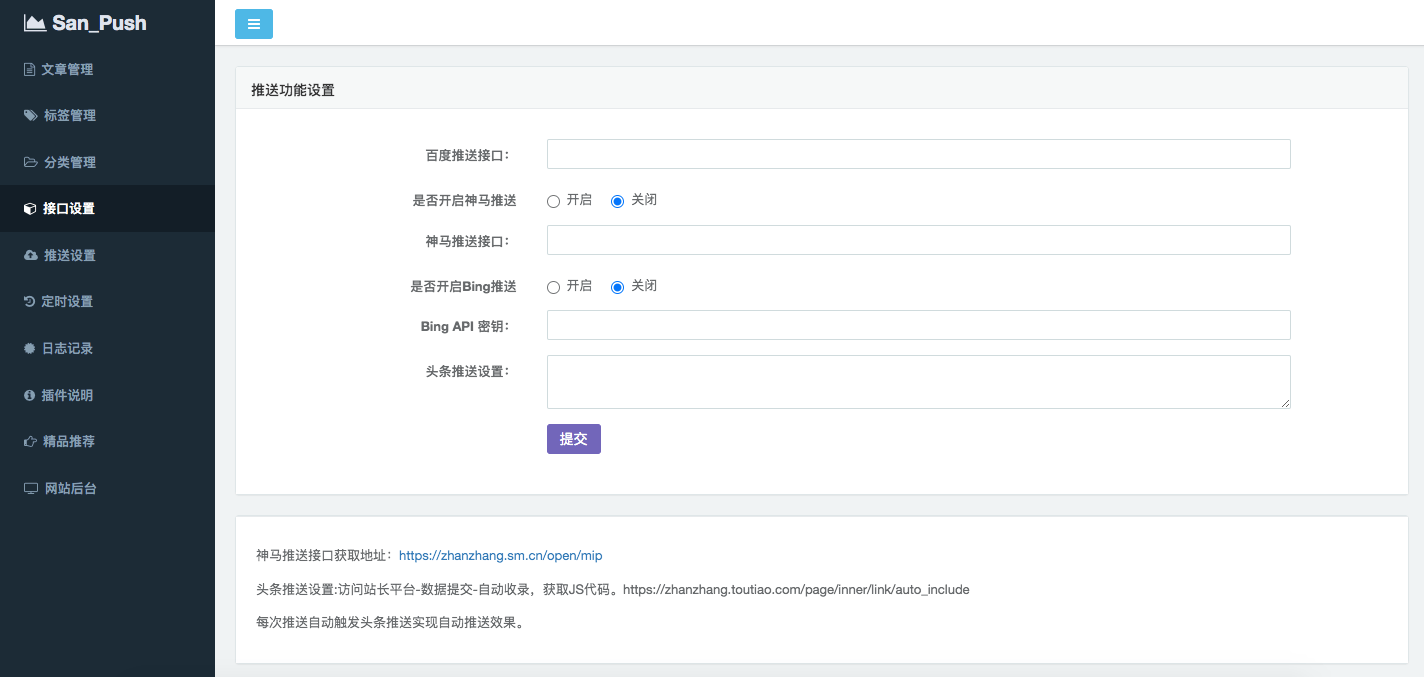The width and height of the screenshot is (1424, 677).
Task: Enable 神马推送 with the 开启 radio
Action: coord(554,201)
